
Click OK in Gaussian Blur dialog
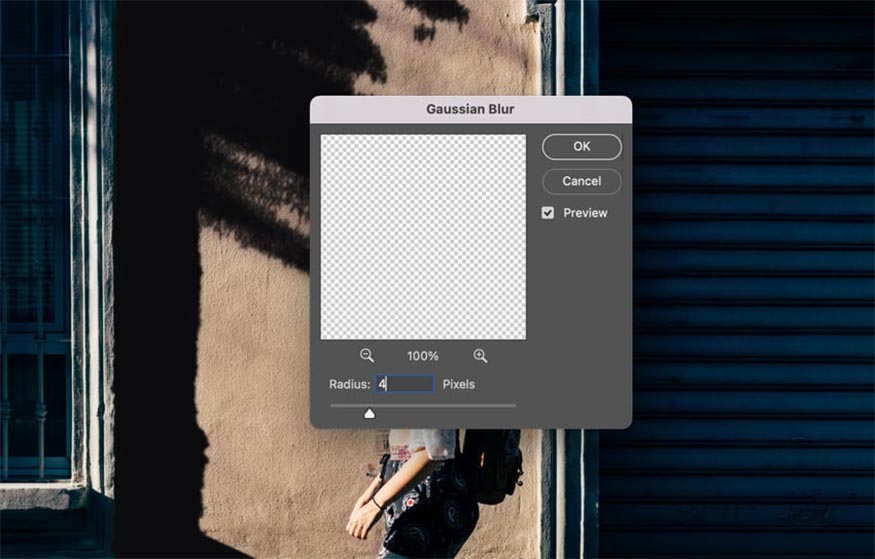581,147
